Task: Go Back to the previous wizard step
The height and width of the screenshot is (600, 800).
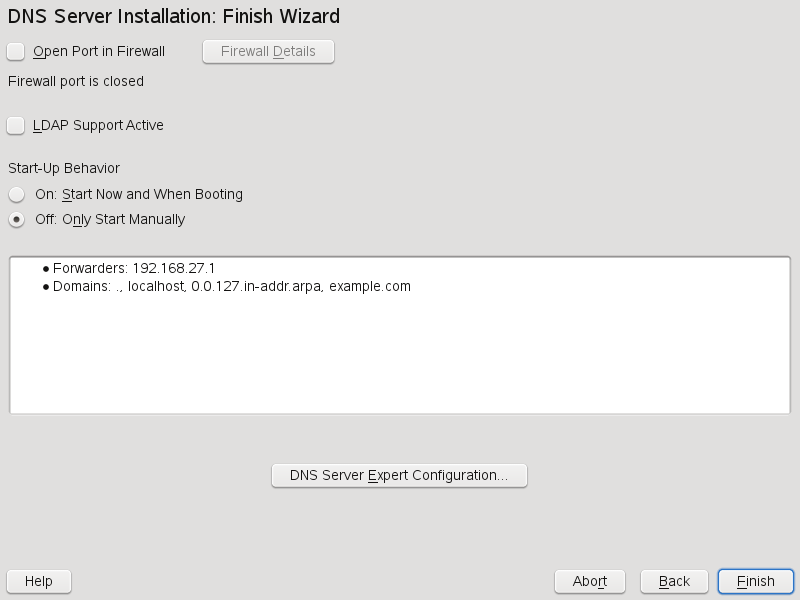Action: pos(674,581)
